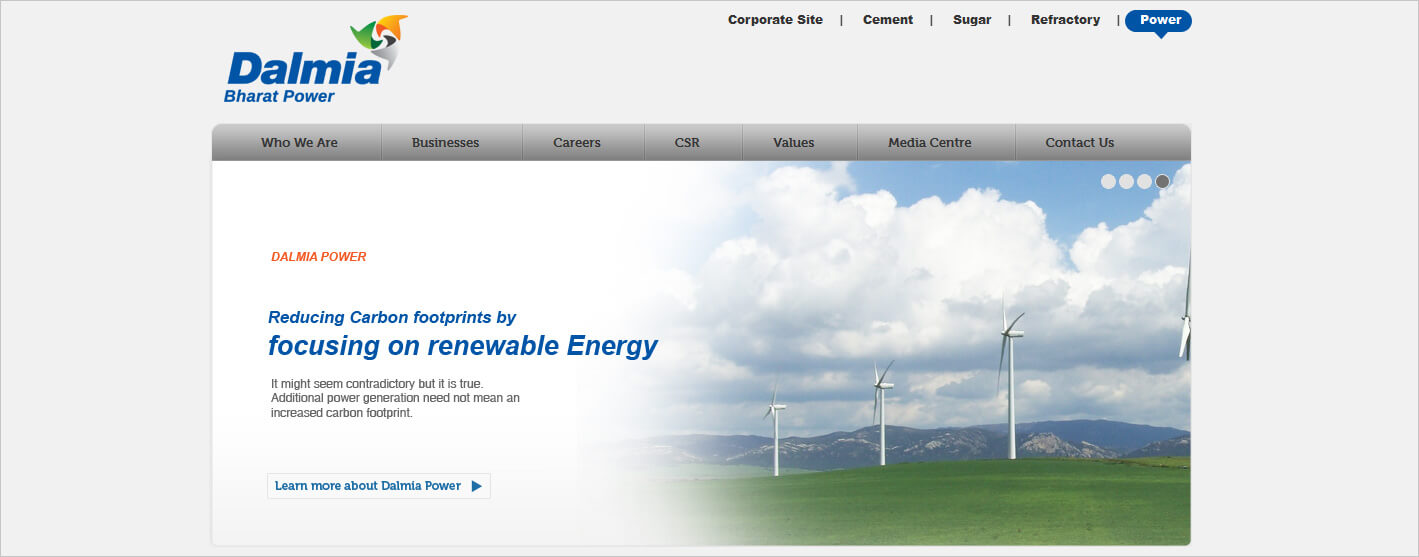The width and height of the screenshot is (1419, 557).
Task: Open the Who We Are menu
Action: click(299, 143)
